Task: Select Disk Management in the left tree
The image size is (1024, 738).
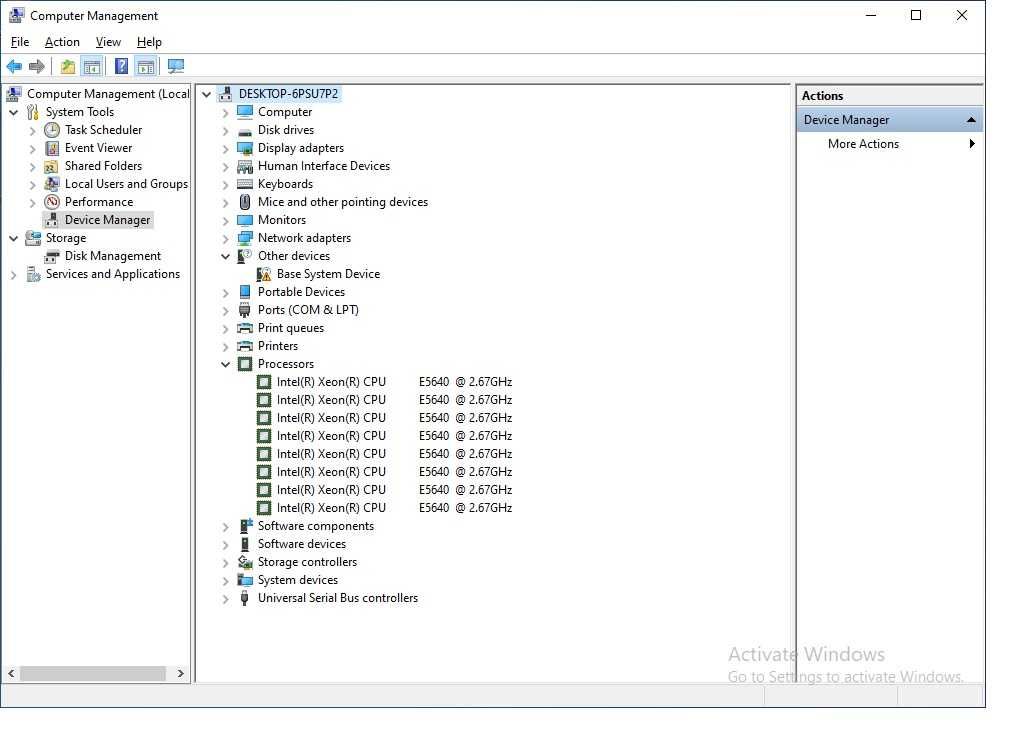Action: tap(112, 256)
